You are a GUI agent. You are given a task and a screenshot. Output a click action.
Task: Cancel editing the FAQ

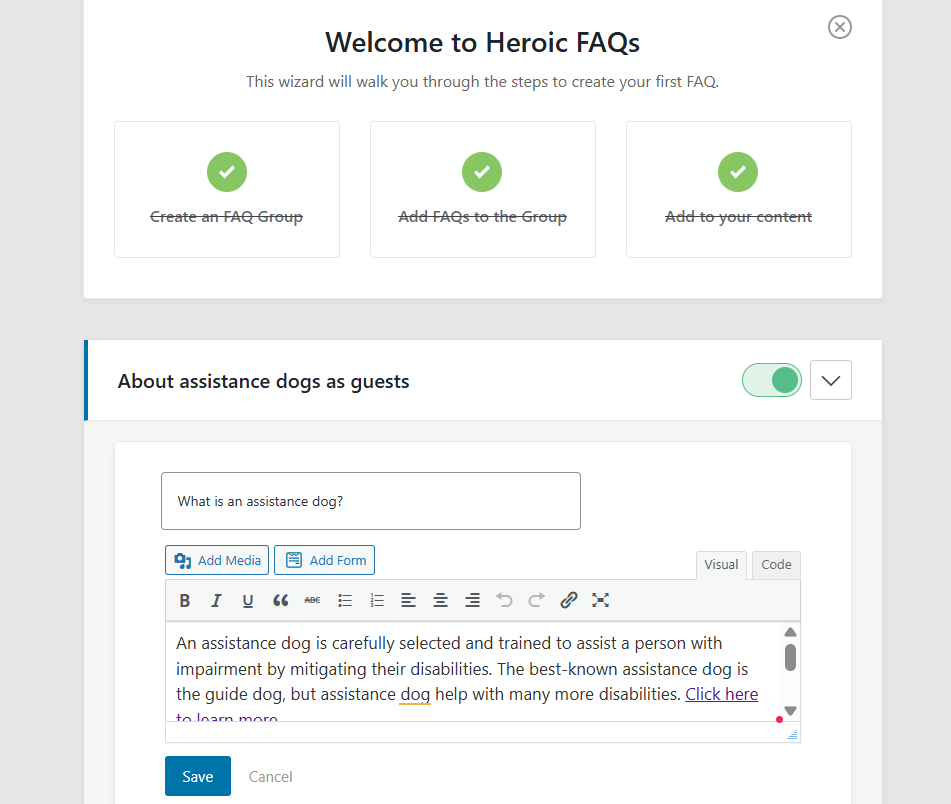click(270, 776)
